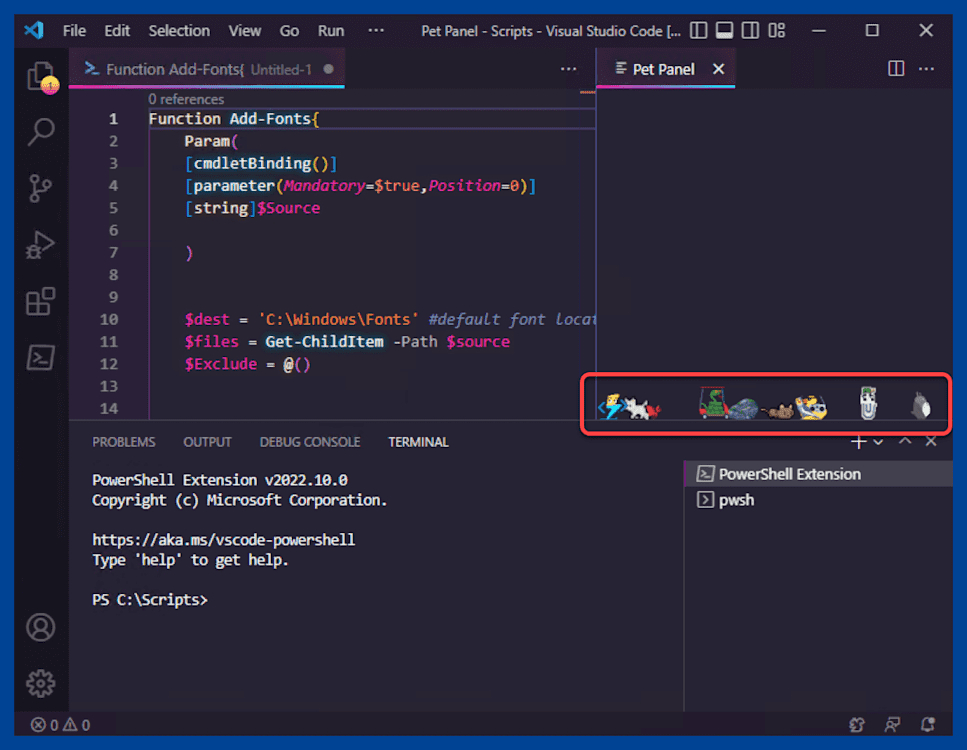
Task: Open the View menu
Action: [x=245, y=30]
